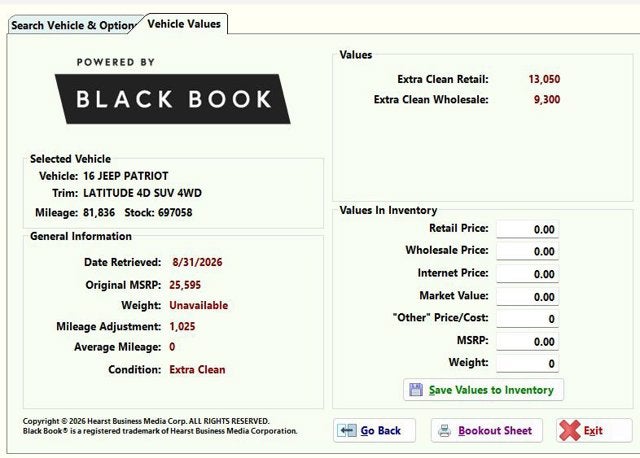Click the Extra Clean Retail label

pos(443,79)
